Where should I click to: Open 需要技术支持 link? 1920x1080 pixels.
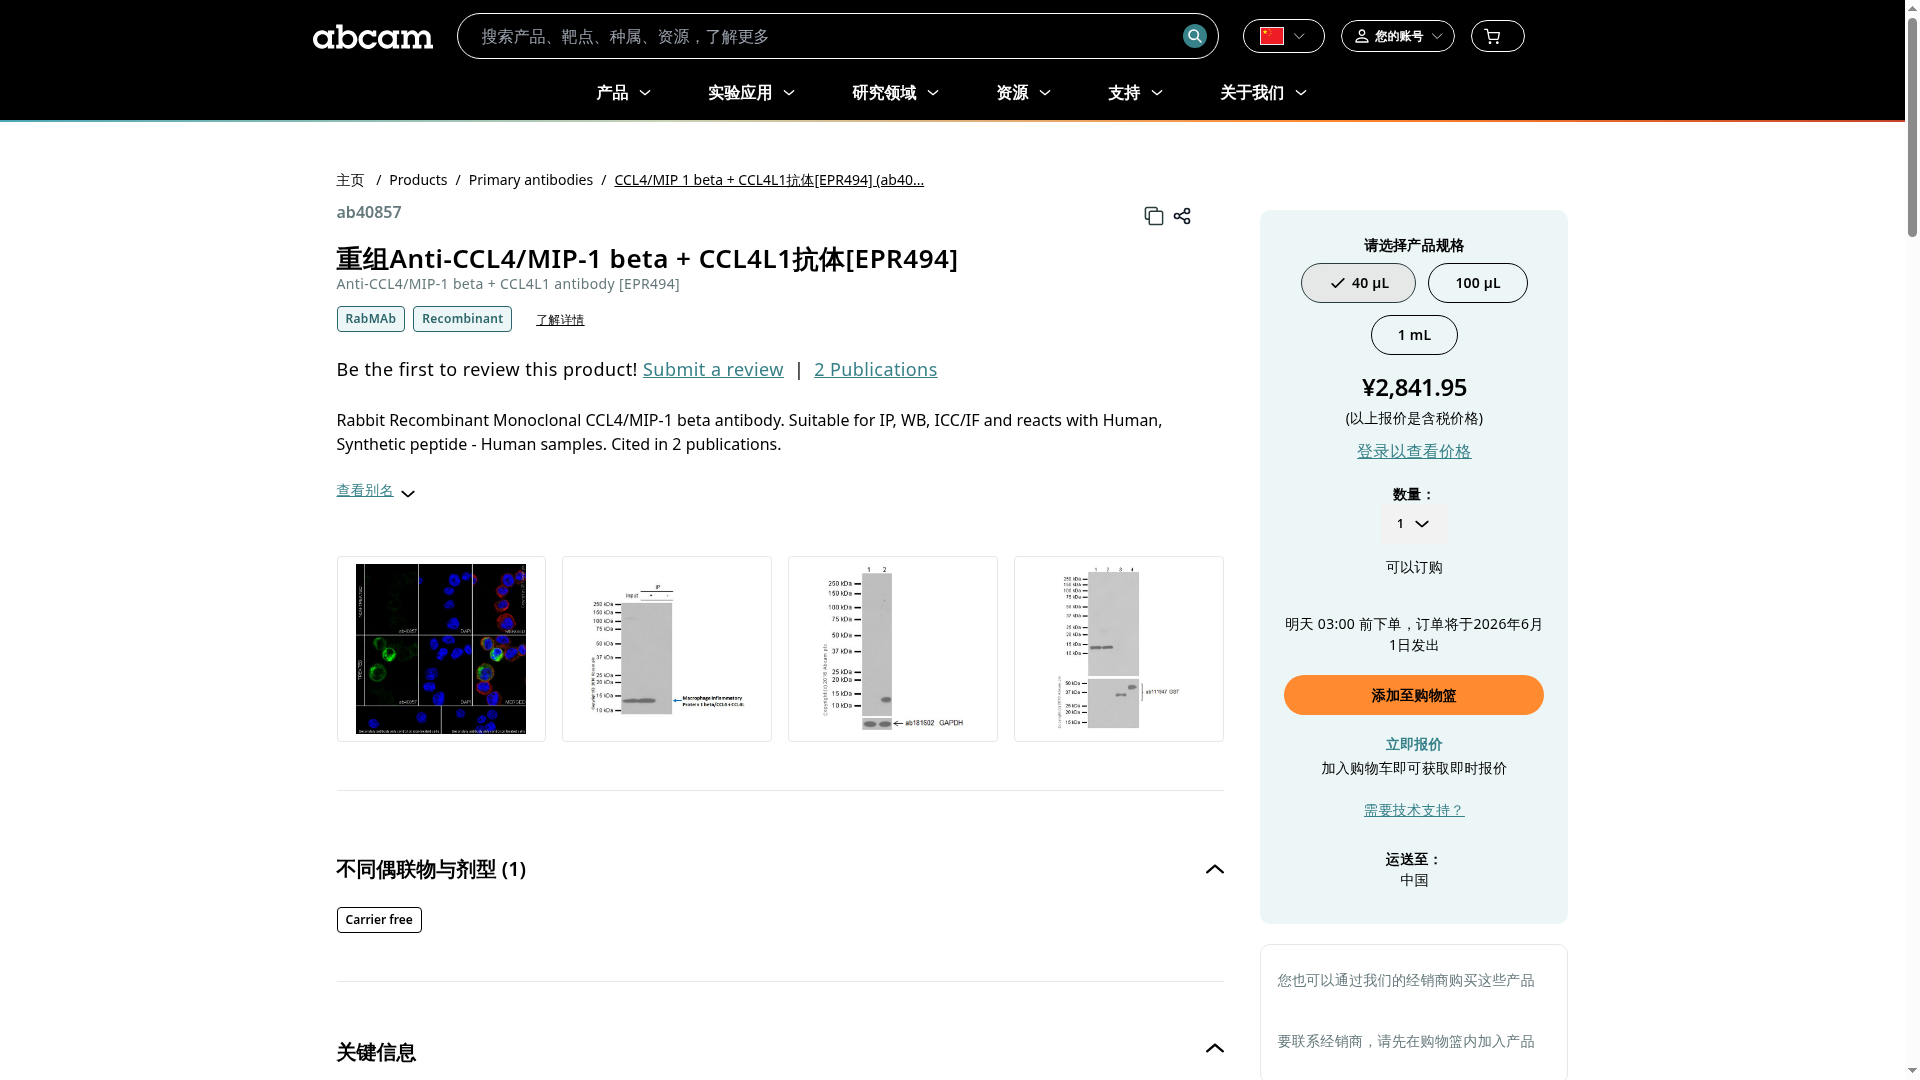(1414, 811)
